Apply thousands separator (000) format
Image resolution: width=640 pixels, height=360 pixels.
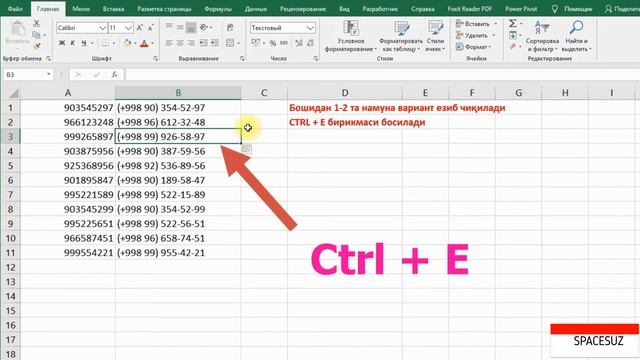tap(284, 43)
